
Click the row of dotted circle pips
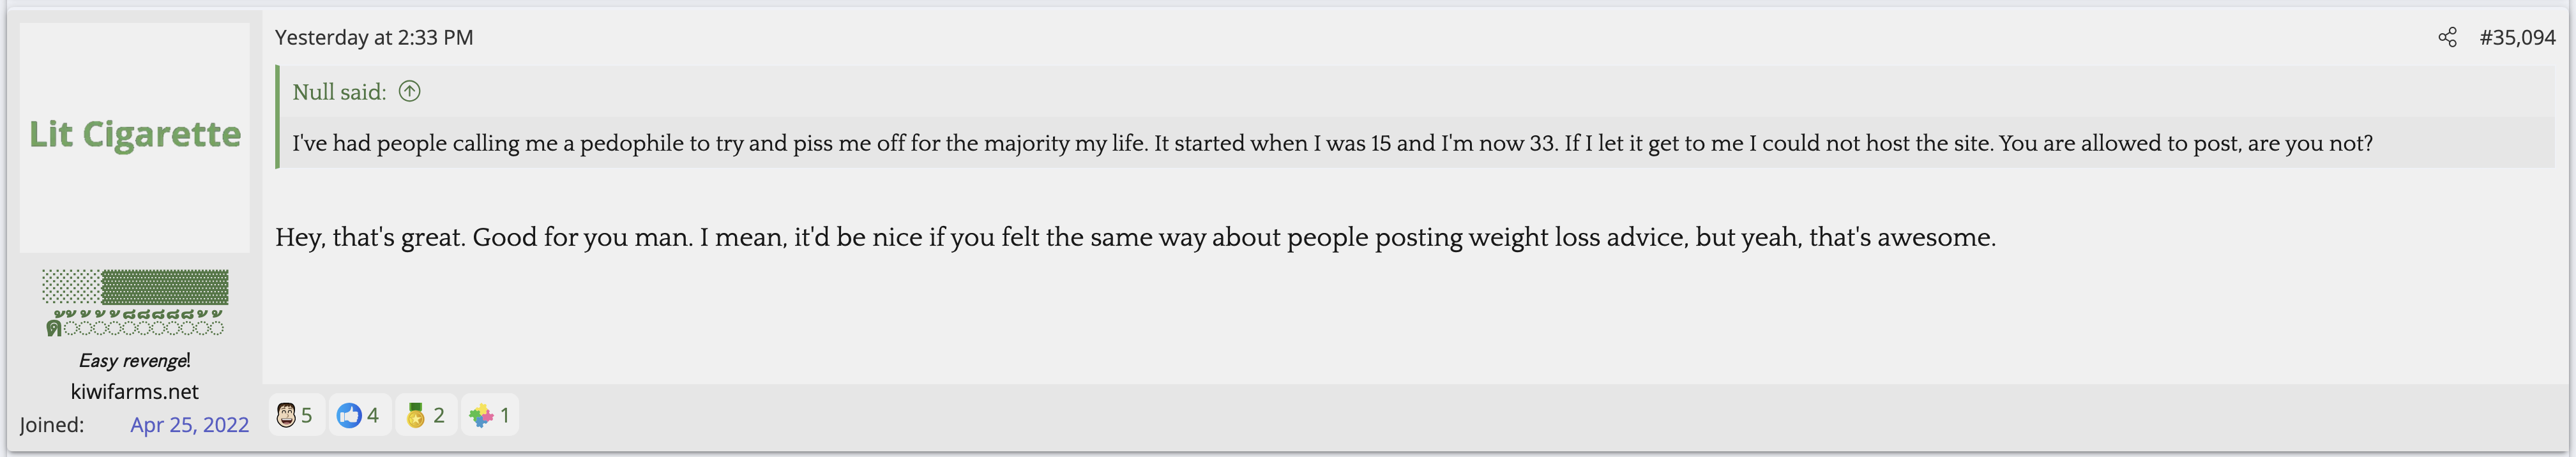click(x=142, y=328)
